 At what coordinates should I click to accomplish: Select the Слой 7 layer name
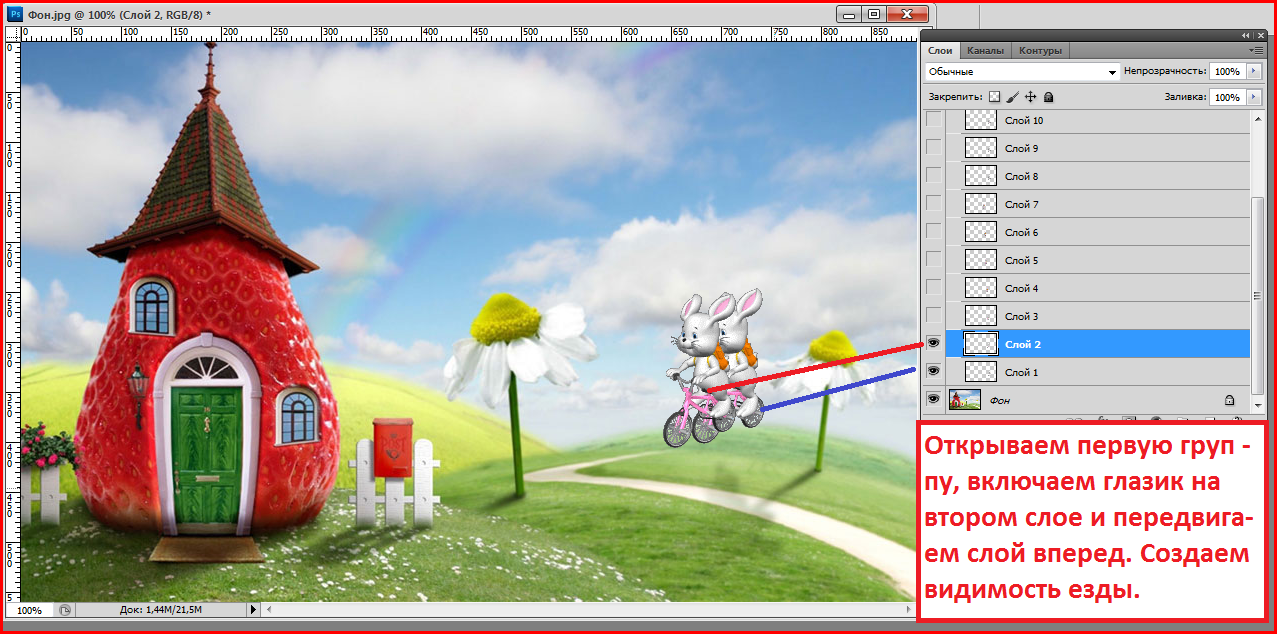(1022, 204)
